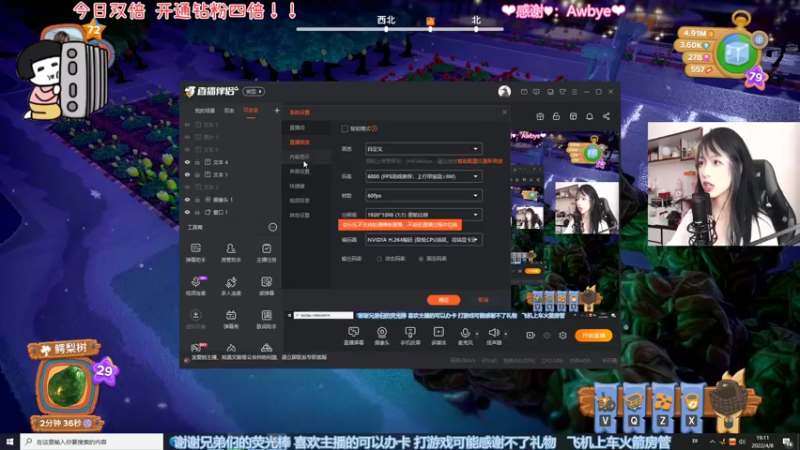Switch to the first scene tab
The image size is (800, 450).
[205, 111]
